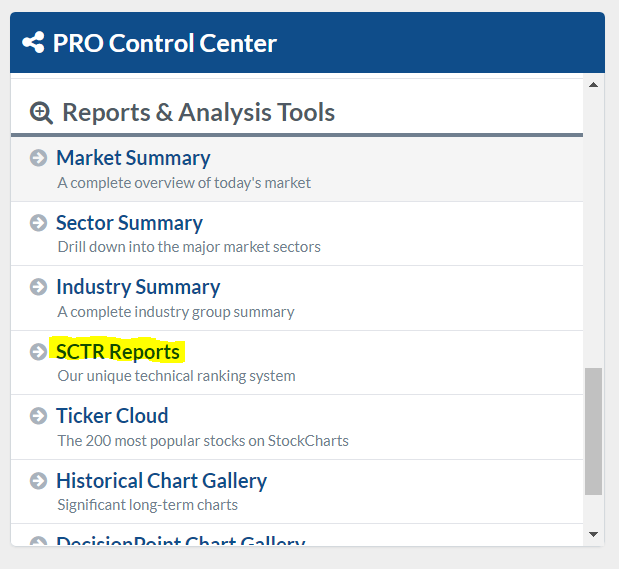Open the highlighted SCTR Reports link

coord(118,352)
